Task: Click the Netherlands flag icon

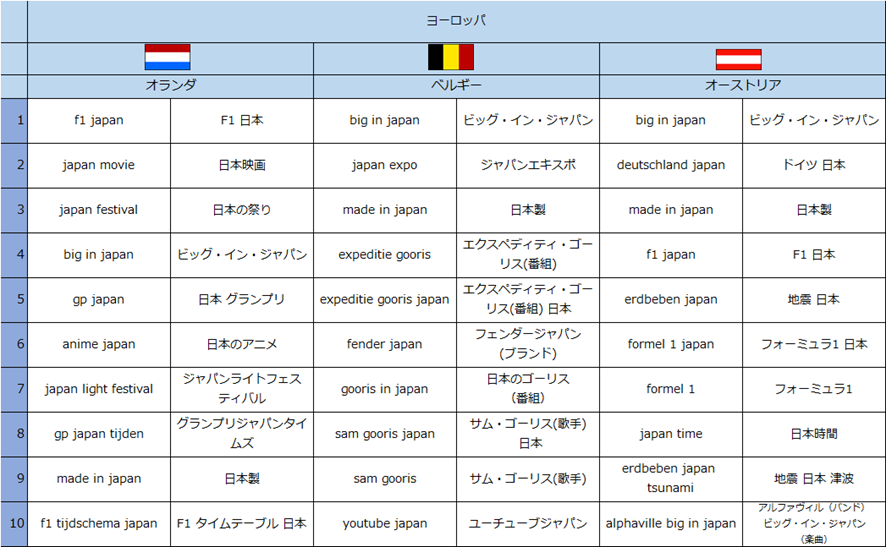Action: (167, 57)
